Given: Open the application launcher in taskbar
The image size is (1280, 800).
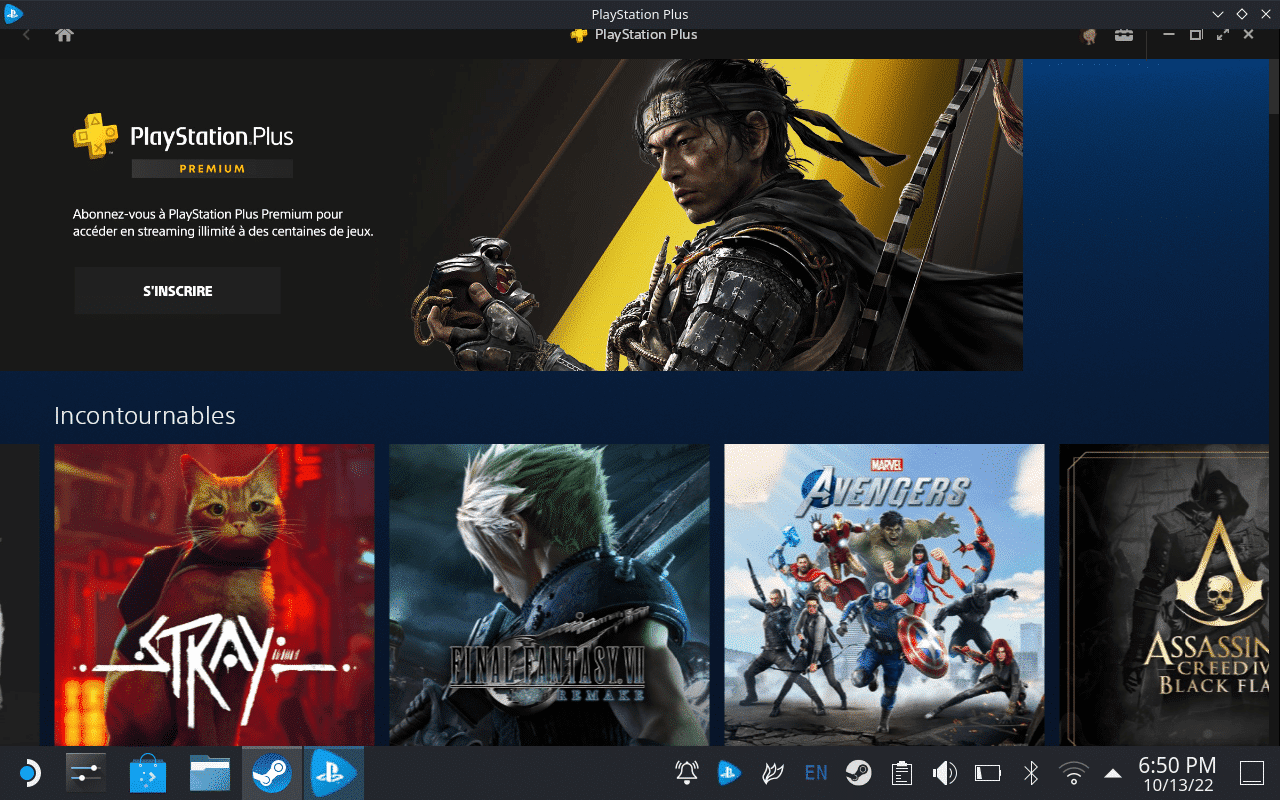Looking at the screenshot, I should point(29,772).
